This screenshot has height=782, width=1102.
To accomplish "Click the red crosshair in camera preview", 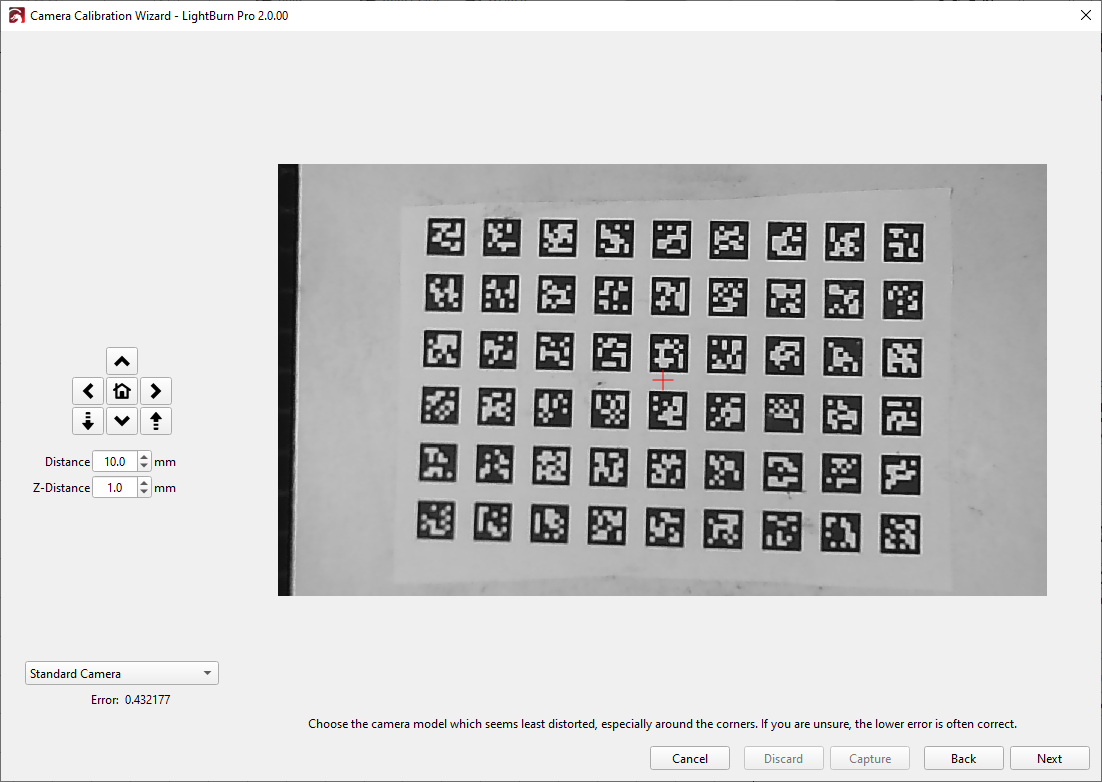I will click(662, 380).
